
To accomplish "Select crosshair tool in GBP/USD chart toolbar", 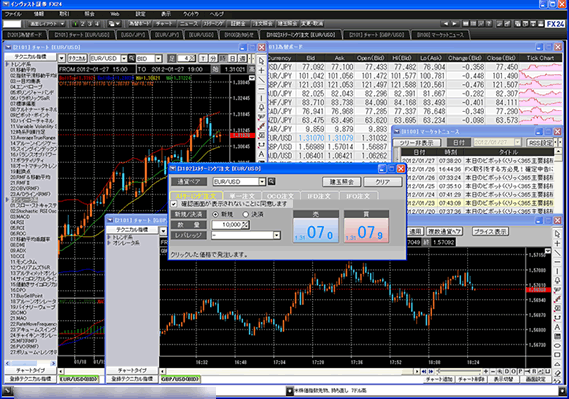I will pyautogui.click(x=557, y=243).
